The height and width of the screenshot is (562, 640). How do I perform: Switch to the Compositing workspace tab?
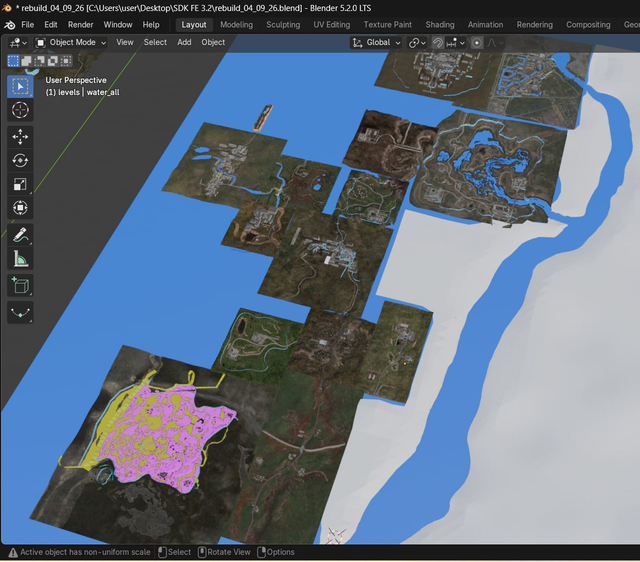pos(588,25)
